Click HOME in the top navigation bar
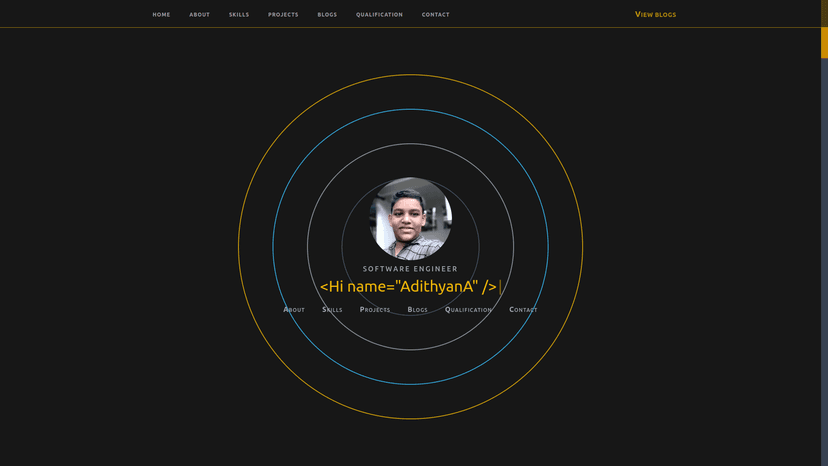The height and width of the screenshot is (466, 828). tap(161, 15)
